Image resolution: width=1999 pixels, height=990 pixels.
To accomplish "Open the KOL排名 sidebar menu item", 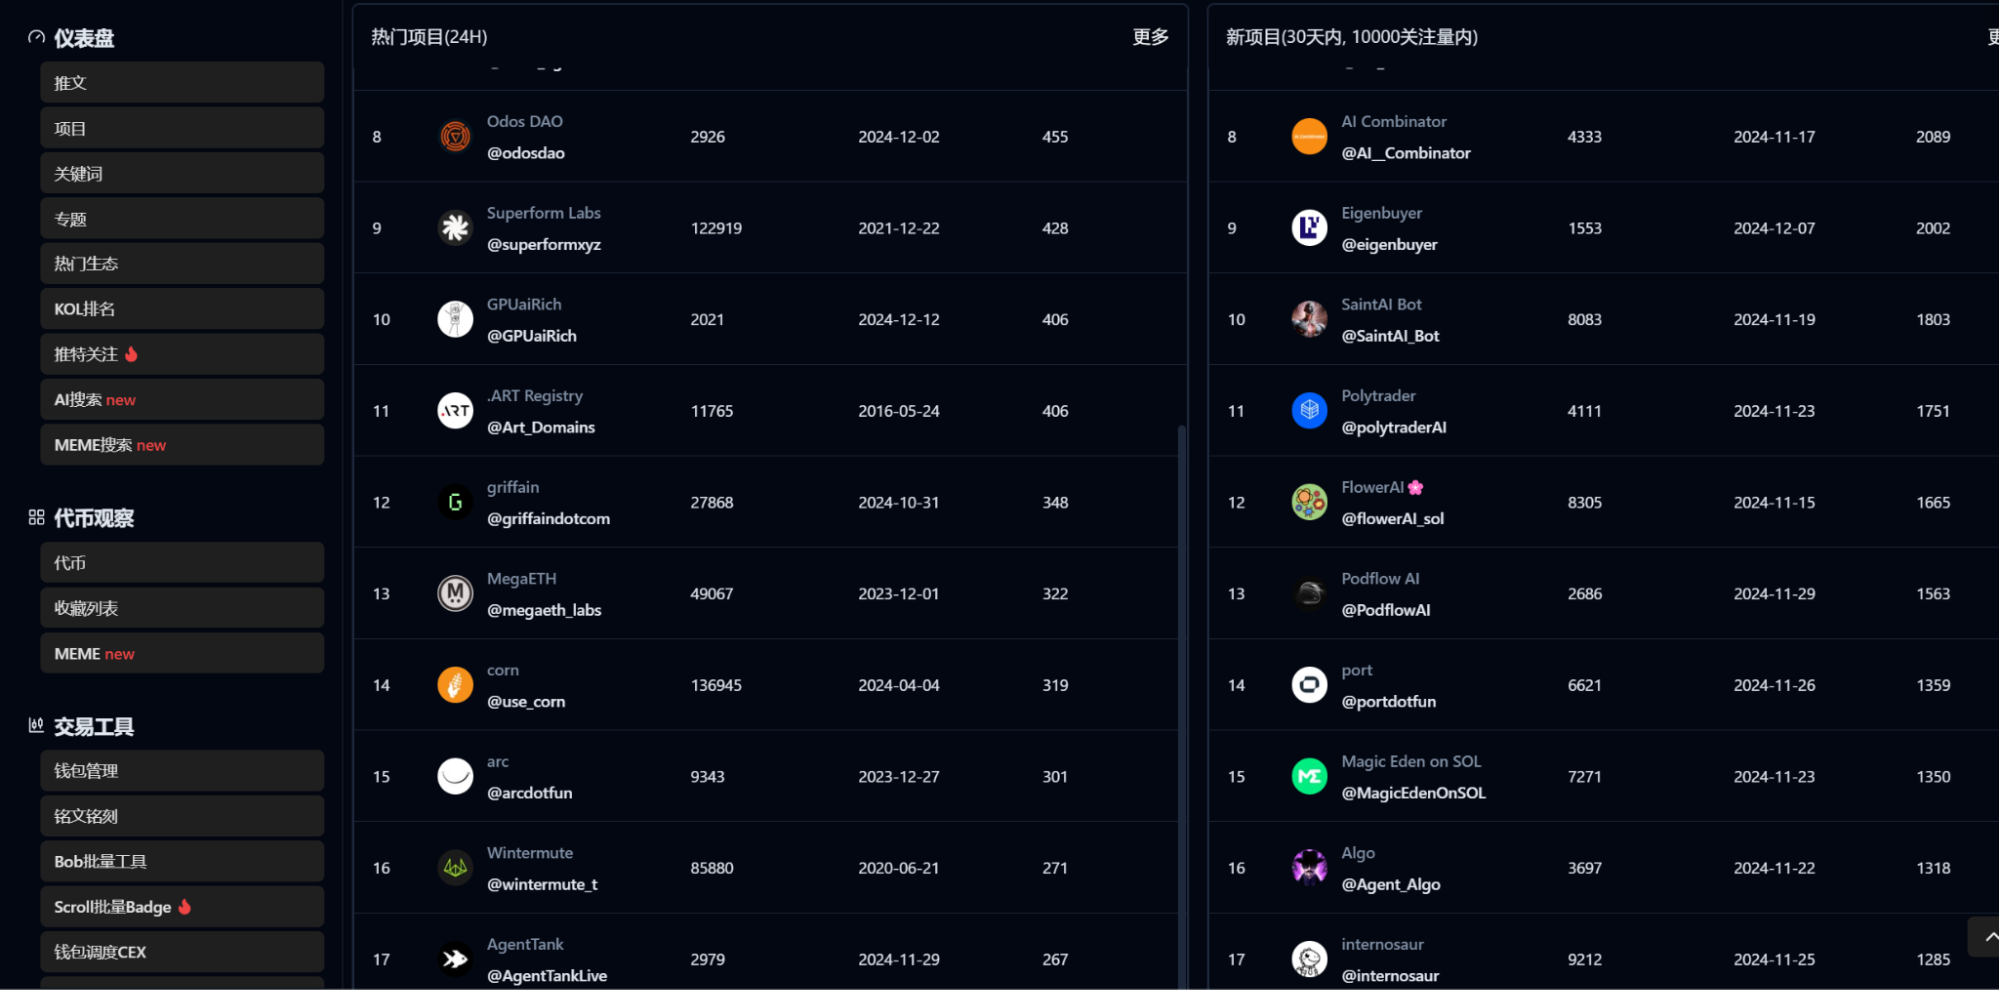I will tap(182, 309).
